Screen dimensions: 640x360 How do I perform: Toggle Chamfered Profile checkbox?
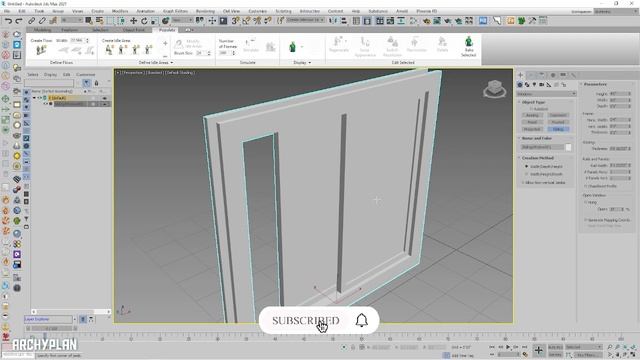586,186
